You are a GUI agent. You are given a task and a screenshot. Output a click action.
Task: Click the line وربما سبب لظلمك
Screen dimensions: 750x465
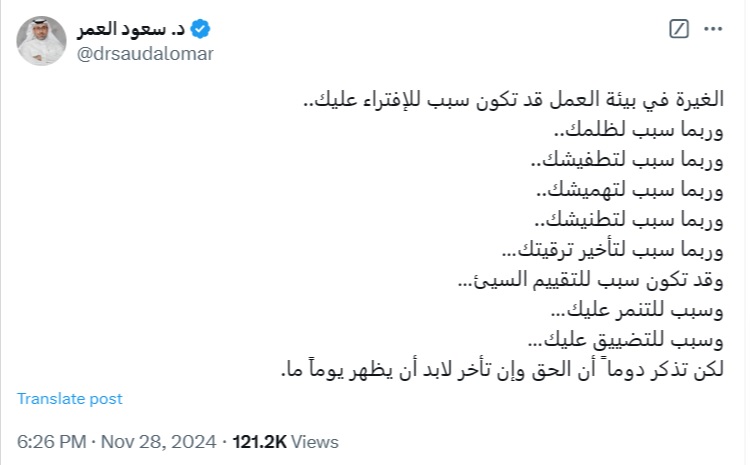[x=639, y=130]
